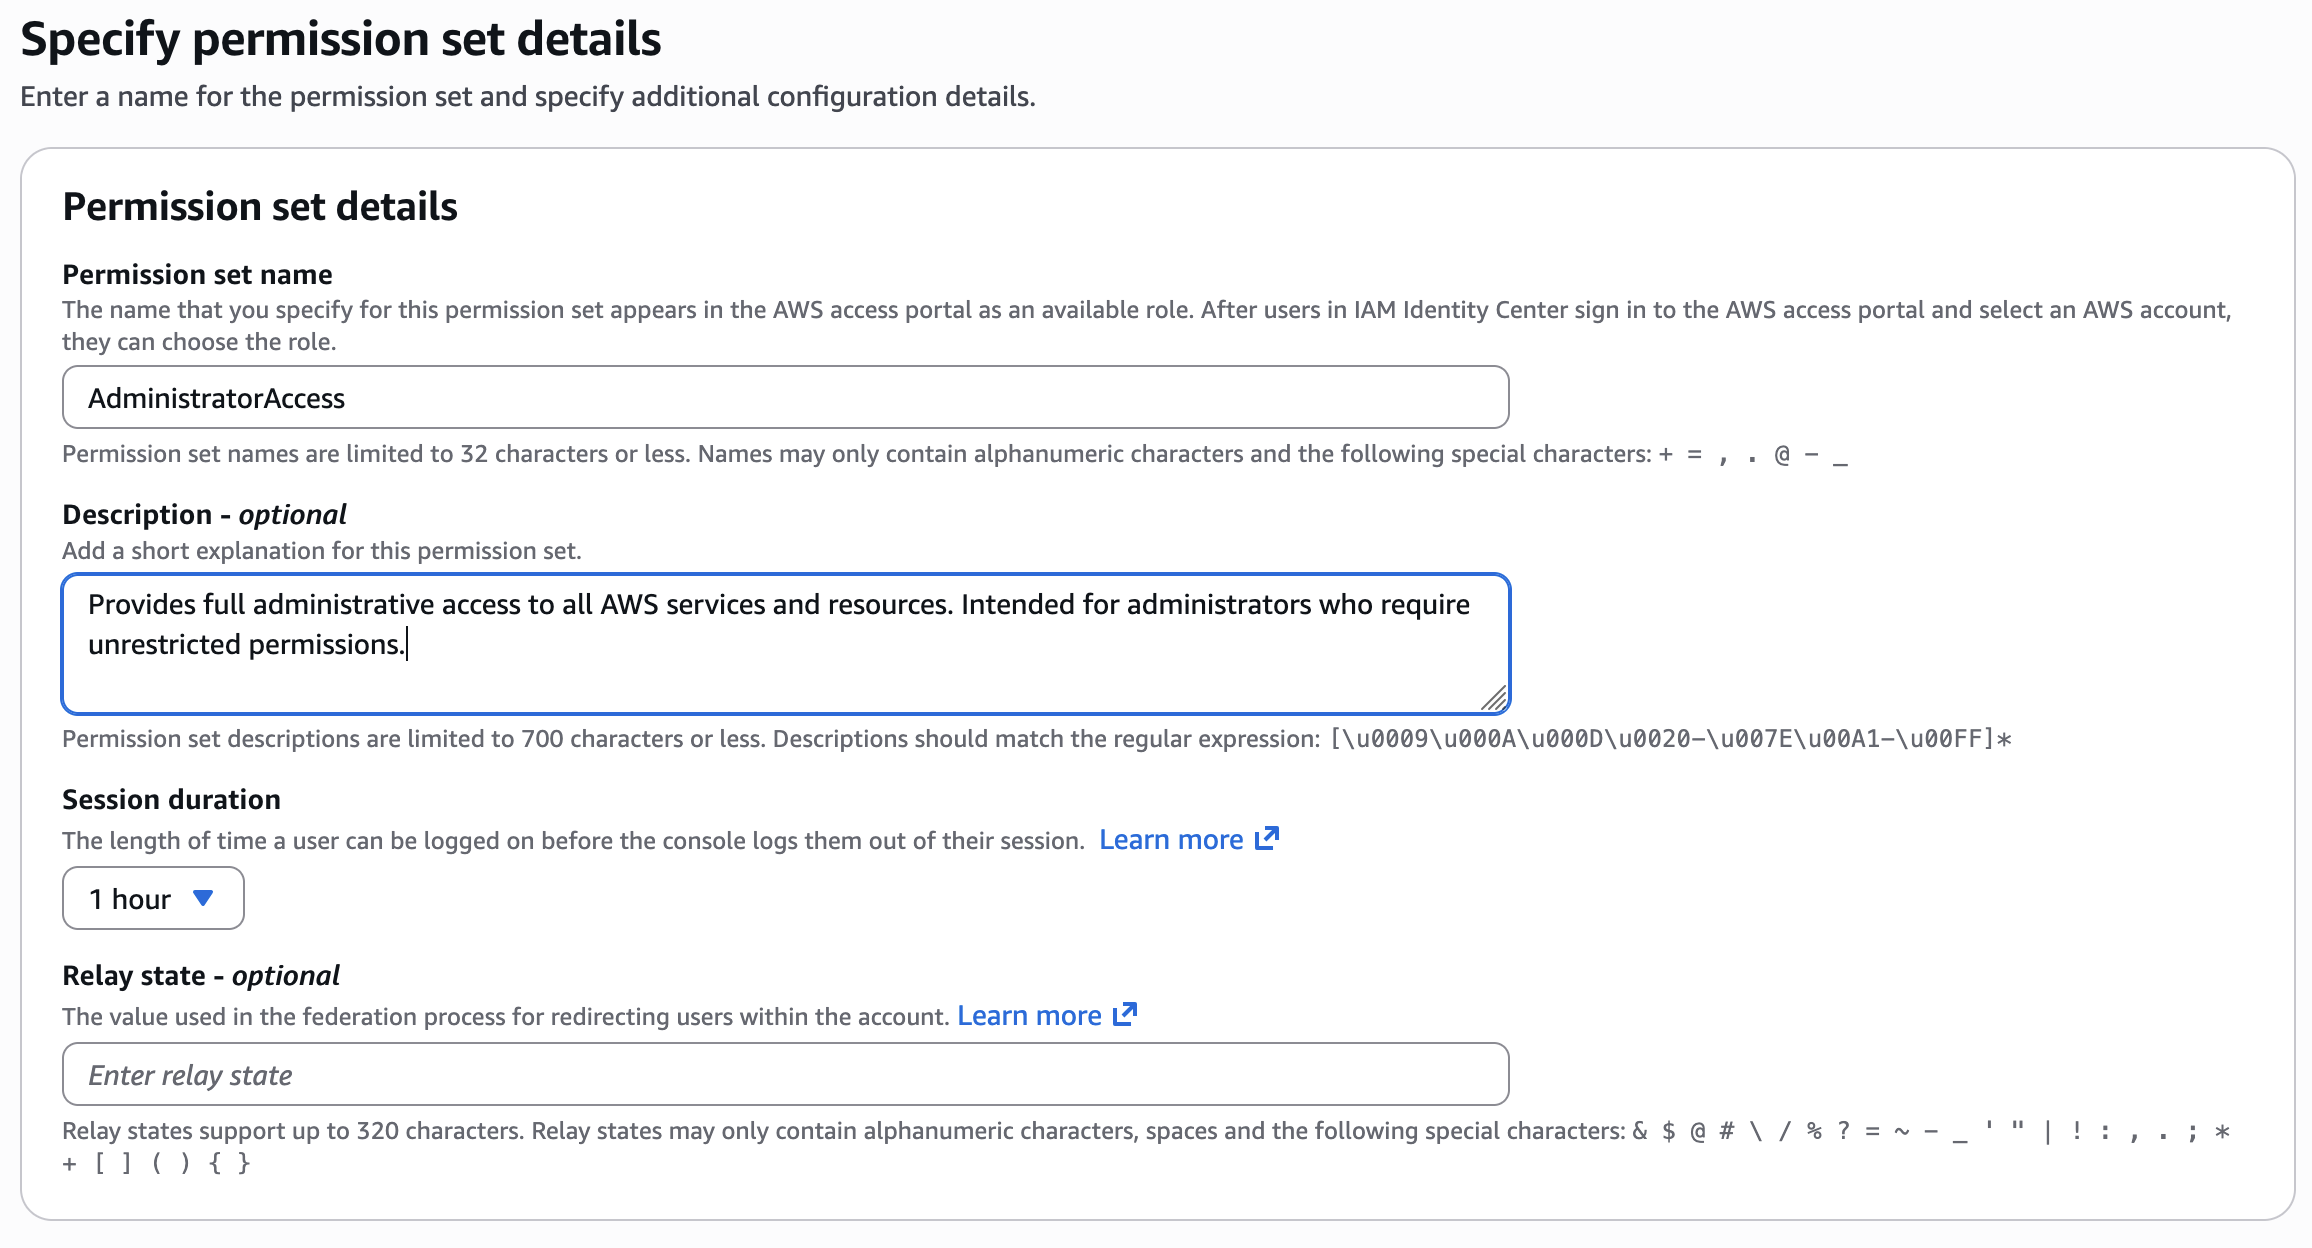Click the Specify permission set details title
The image size is (2312, 1248).
(x=342, y=39)
